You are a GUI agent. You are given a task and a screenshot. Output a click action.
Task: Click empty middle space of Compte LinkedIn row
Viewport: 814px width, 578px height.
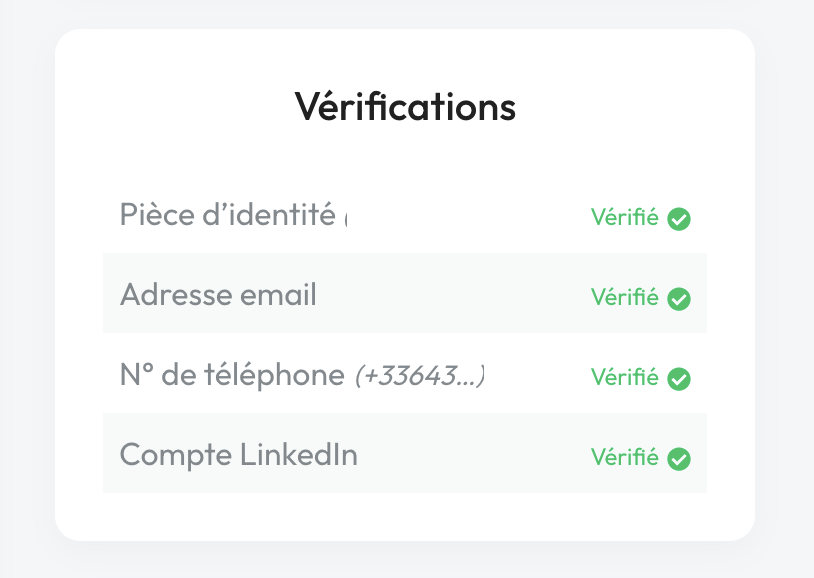[x=470, y=455]
